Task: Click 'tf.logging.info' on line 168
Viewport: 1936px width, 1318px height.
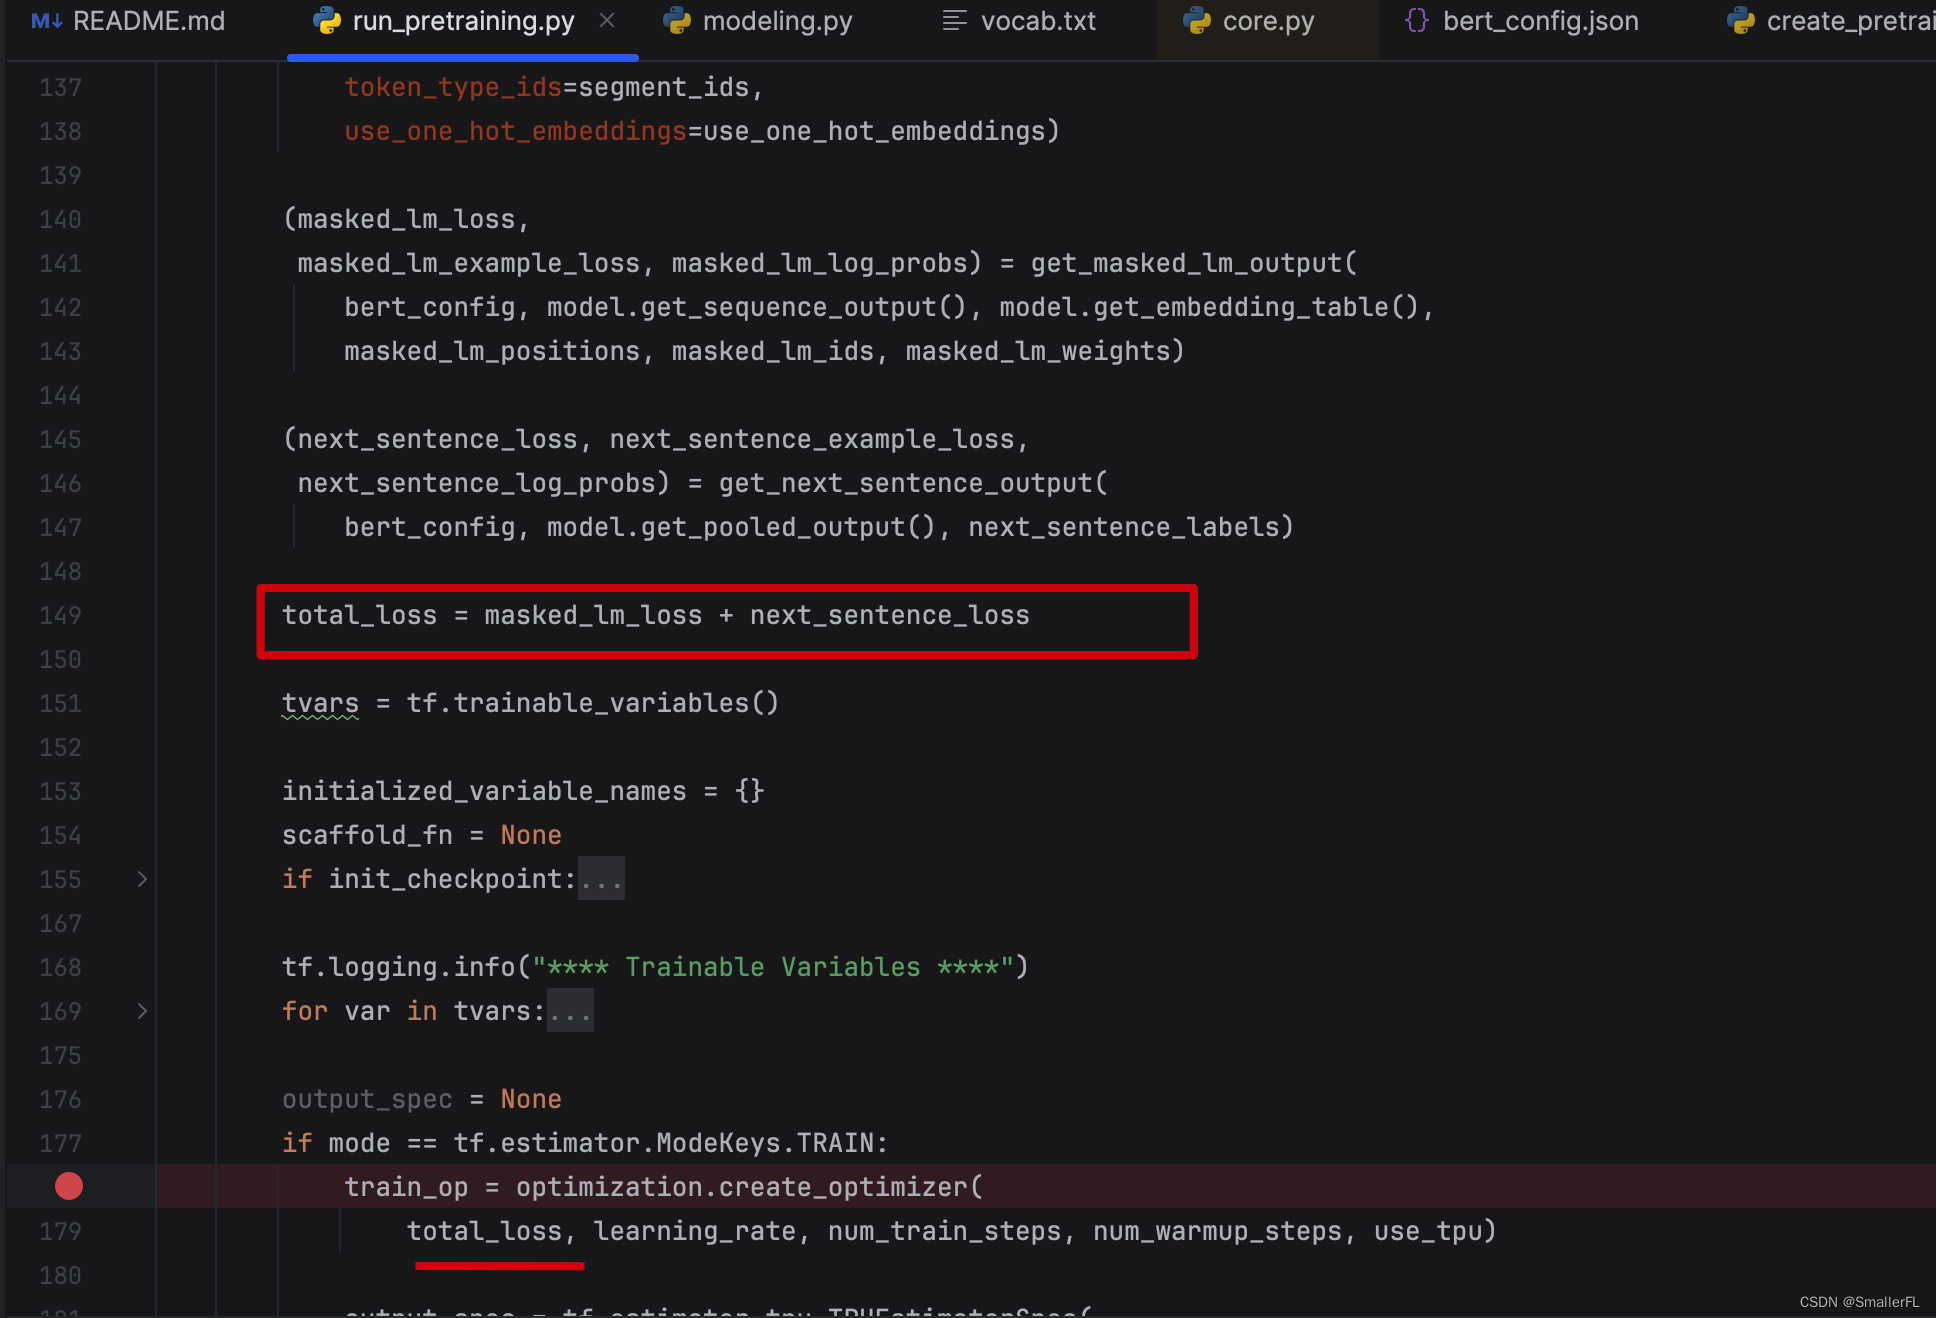Action: click(x=399, y=967)
